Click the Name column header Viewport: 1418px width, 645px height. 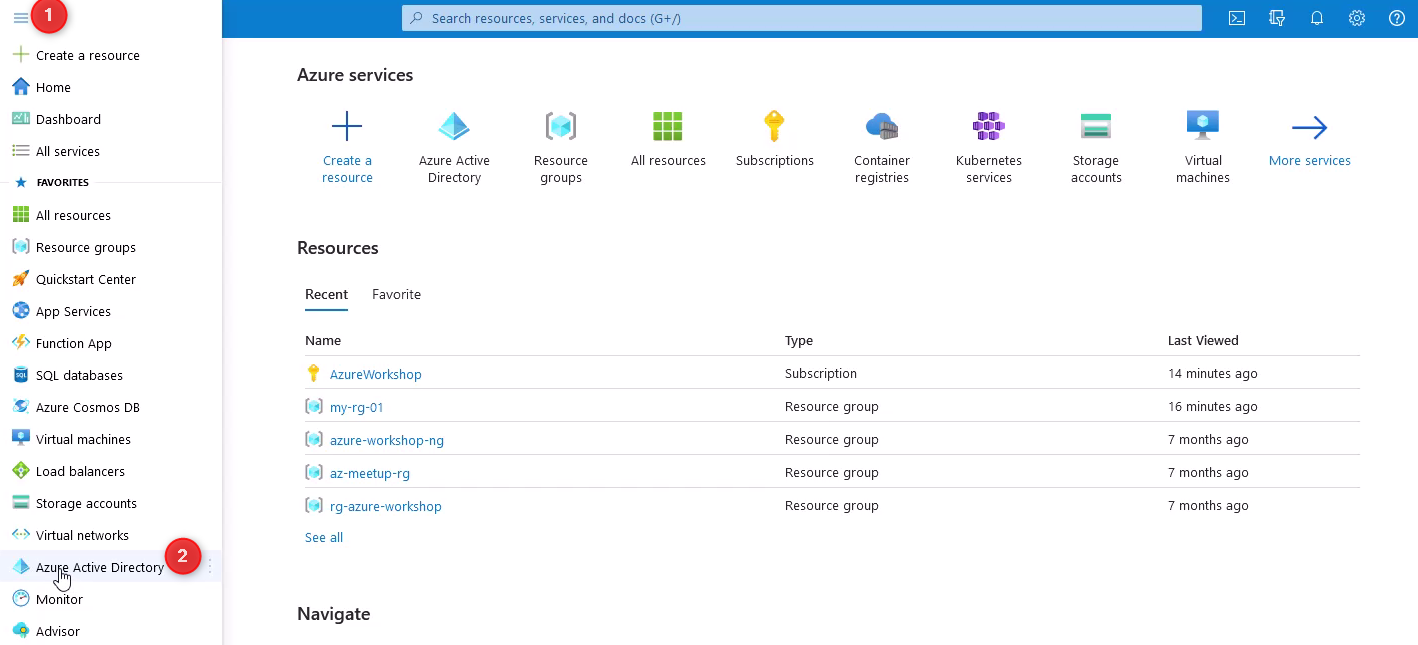[x=323, y=340]
